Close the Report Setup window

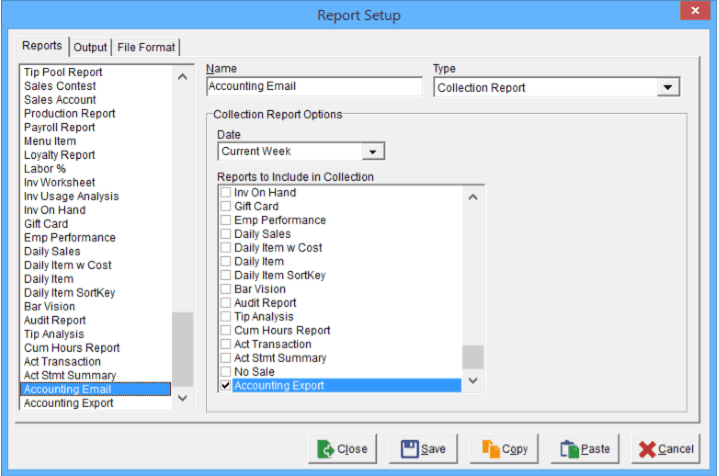692,14
